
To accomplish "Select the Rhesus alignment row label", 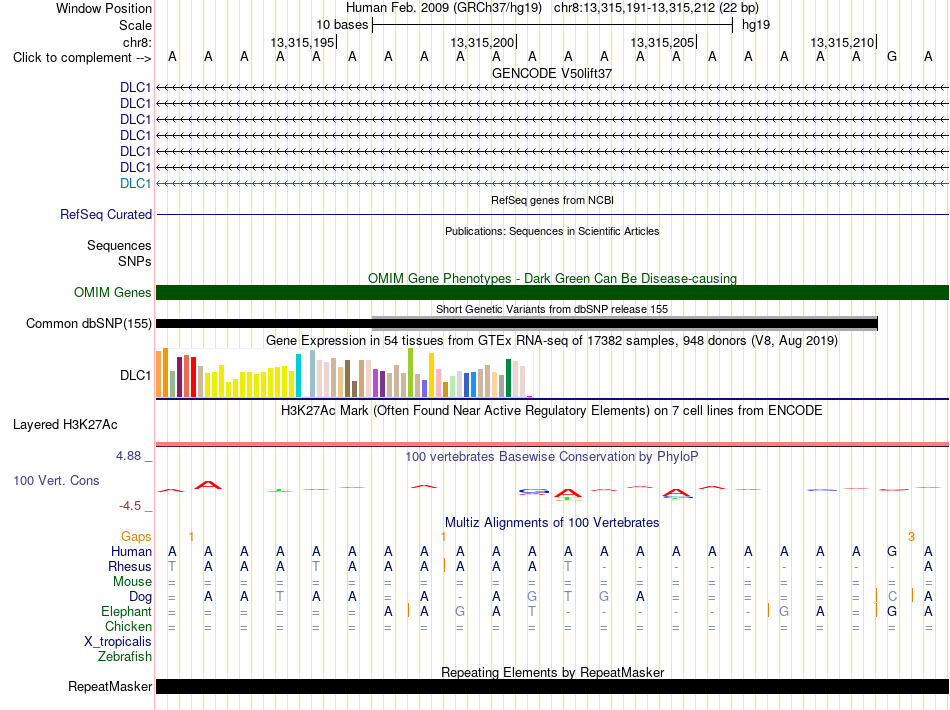I will pos(130,566).
